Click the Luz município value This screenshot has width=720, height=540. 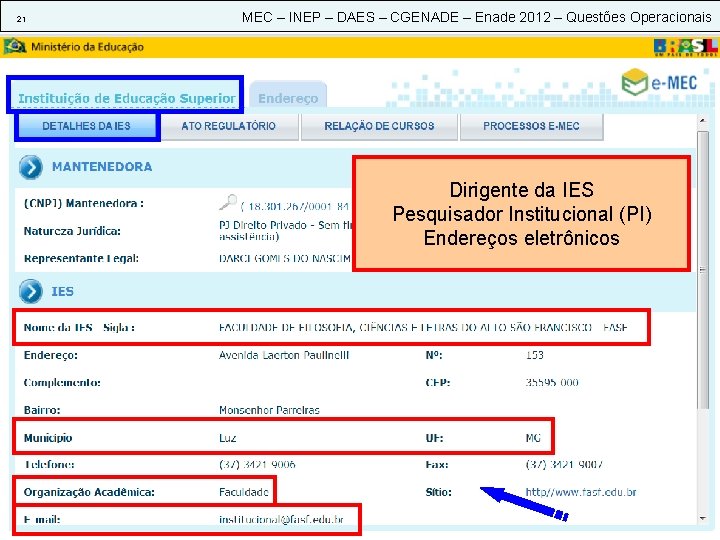tap(228, 438)
